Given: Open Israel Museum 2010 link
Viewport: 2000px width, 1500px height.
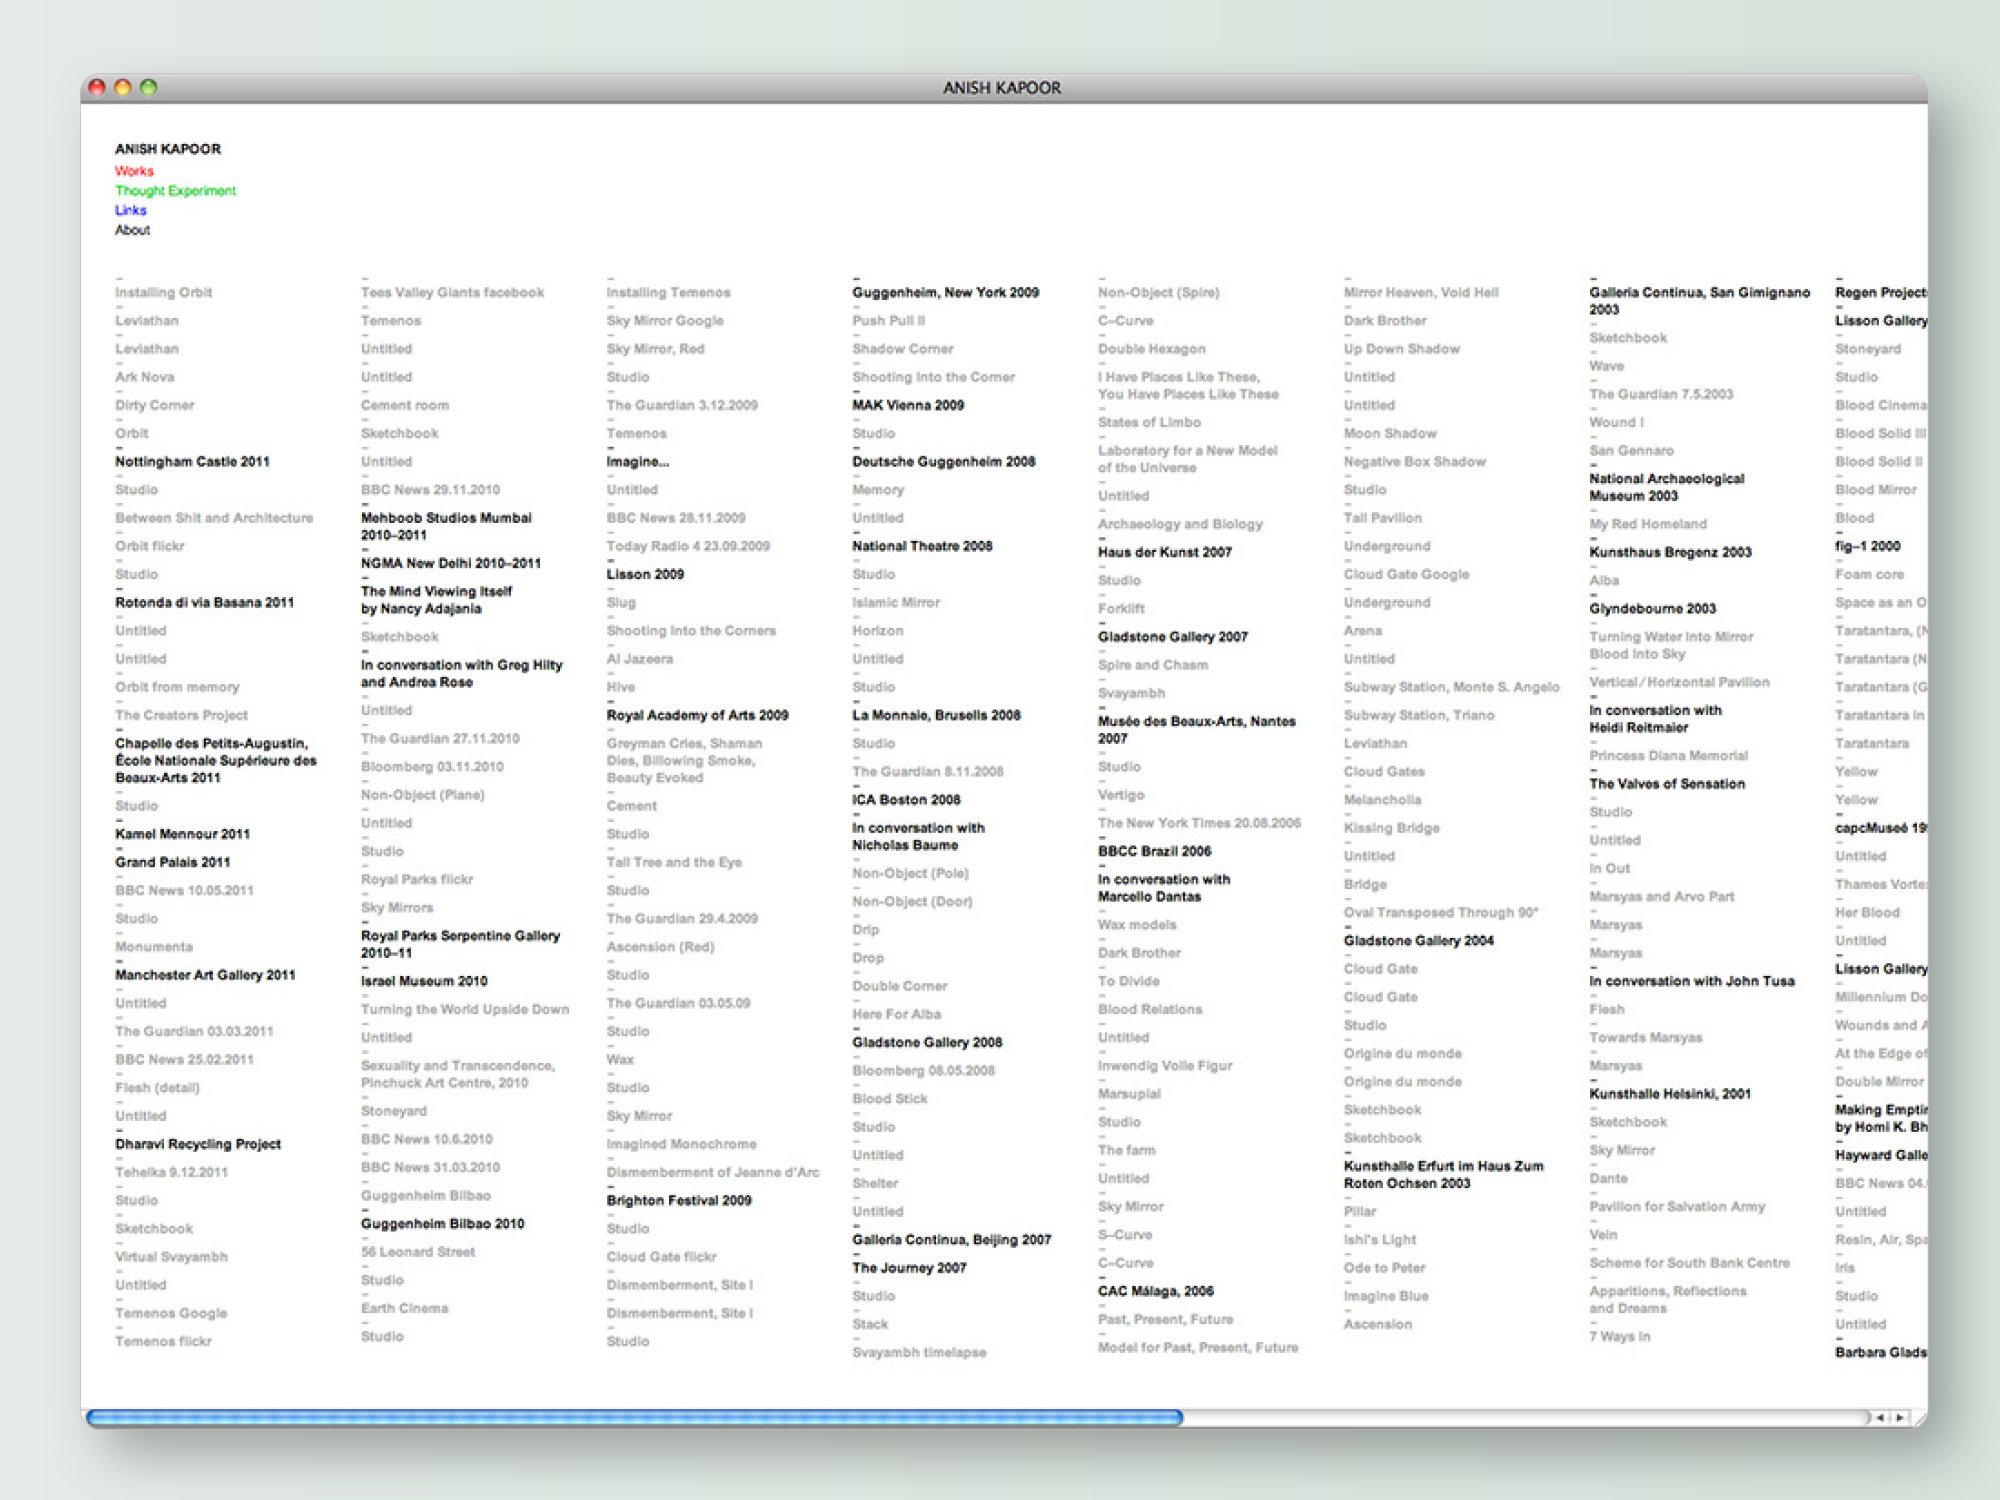Looking at the screenshot, I should [x=424, y=981].
